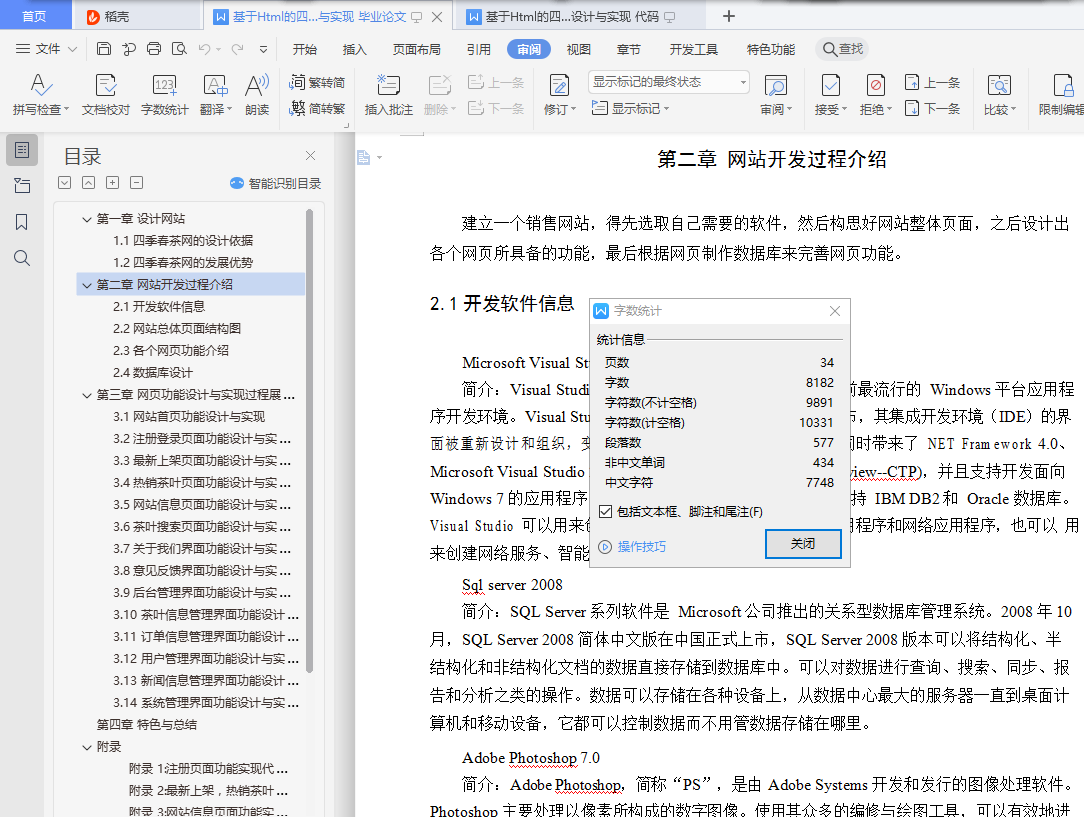Open the bookmark sidebar icon

21,222
